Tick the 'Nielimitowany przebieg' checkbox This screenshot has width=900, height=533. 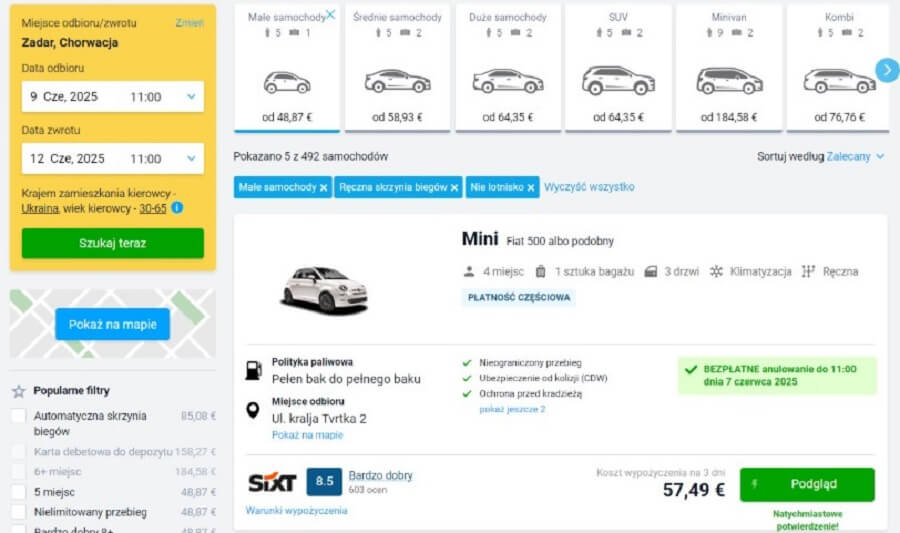click(x=19, y=512)
